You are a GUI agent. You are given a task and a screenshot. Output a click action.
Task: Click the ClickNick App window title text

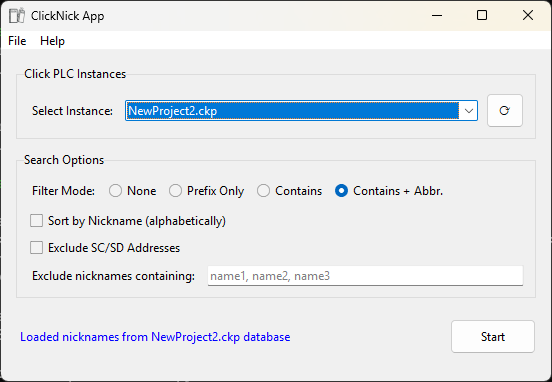(68, 16)
